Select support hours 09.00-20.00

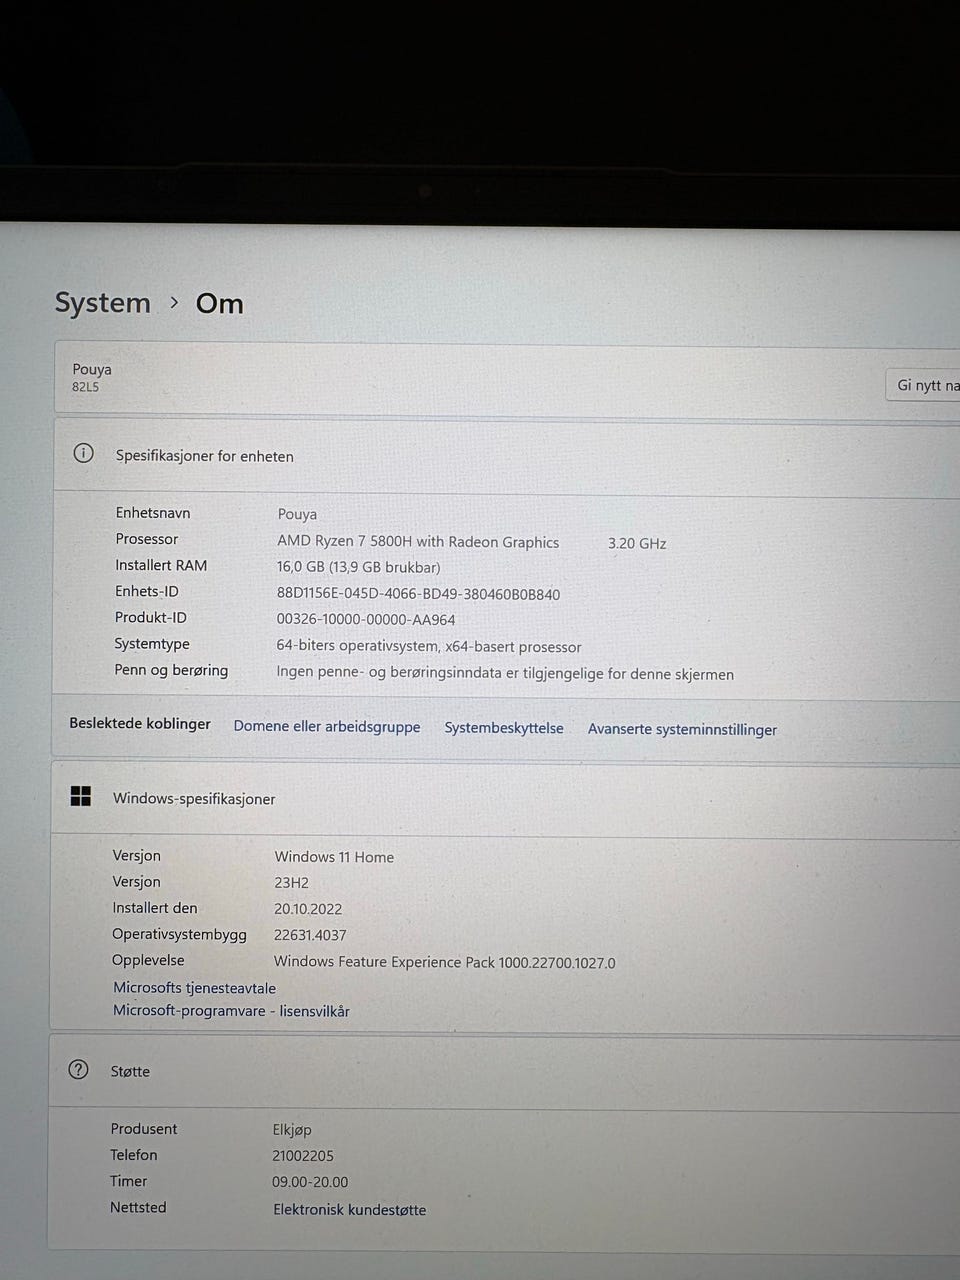(x=310, y=1182)
